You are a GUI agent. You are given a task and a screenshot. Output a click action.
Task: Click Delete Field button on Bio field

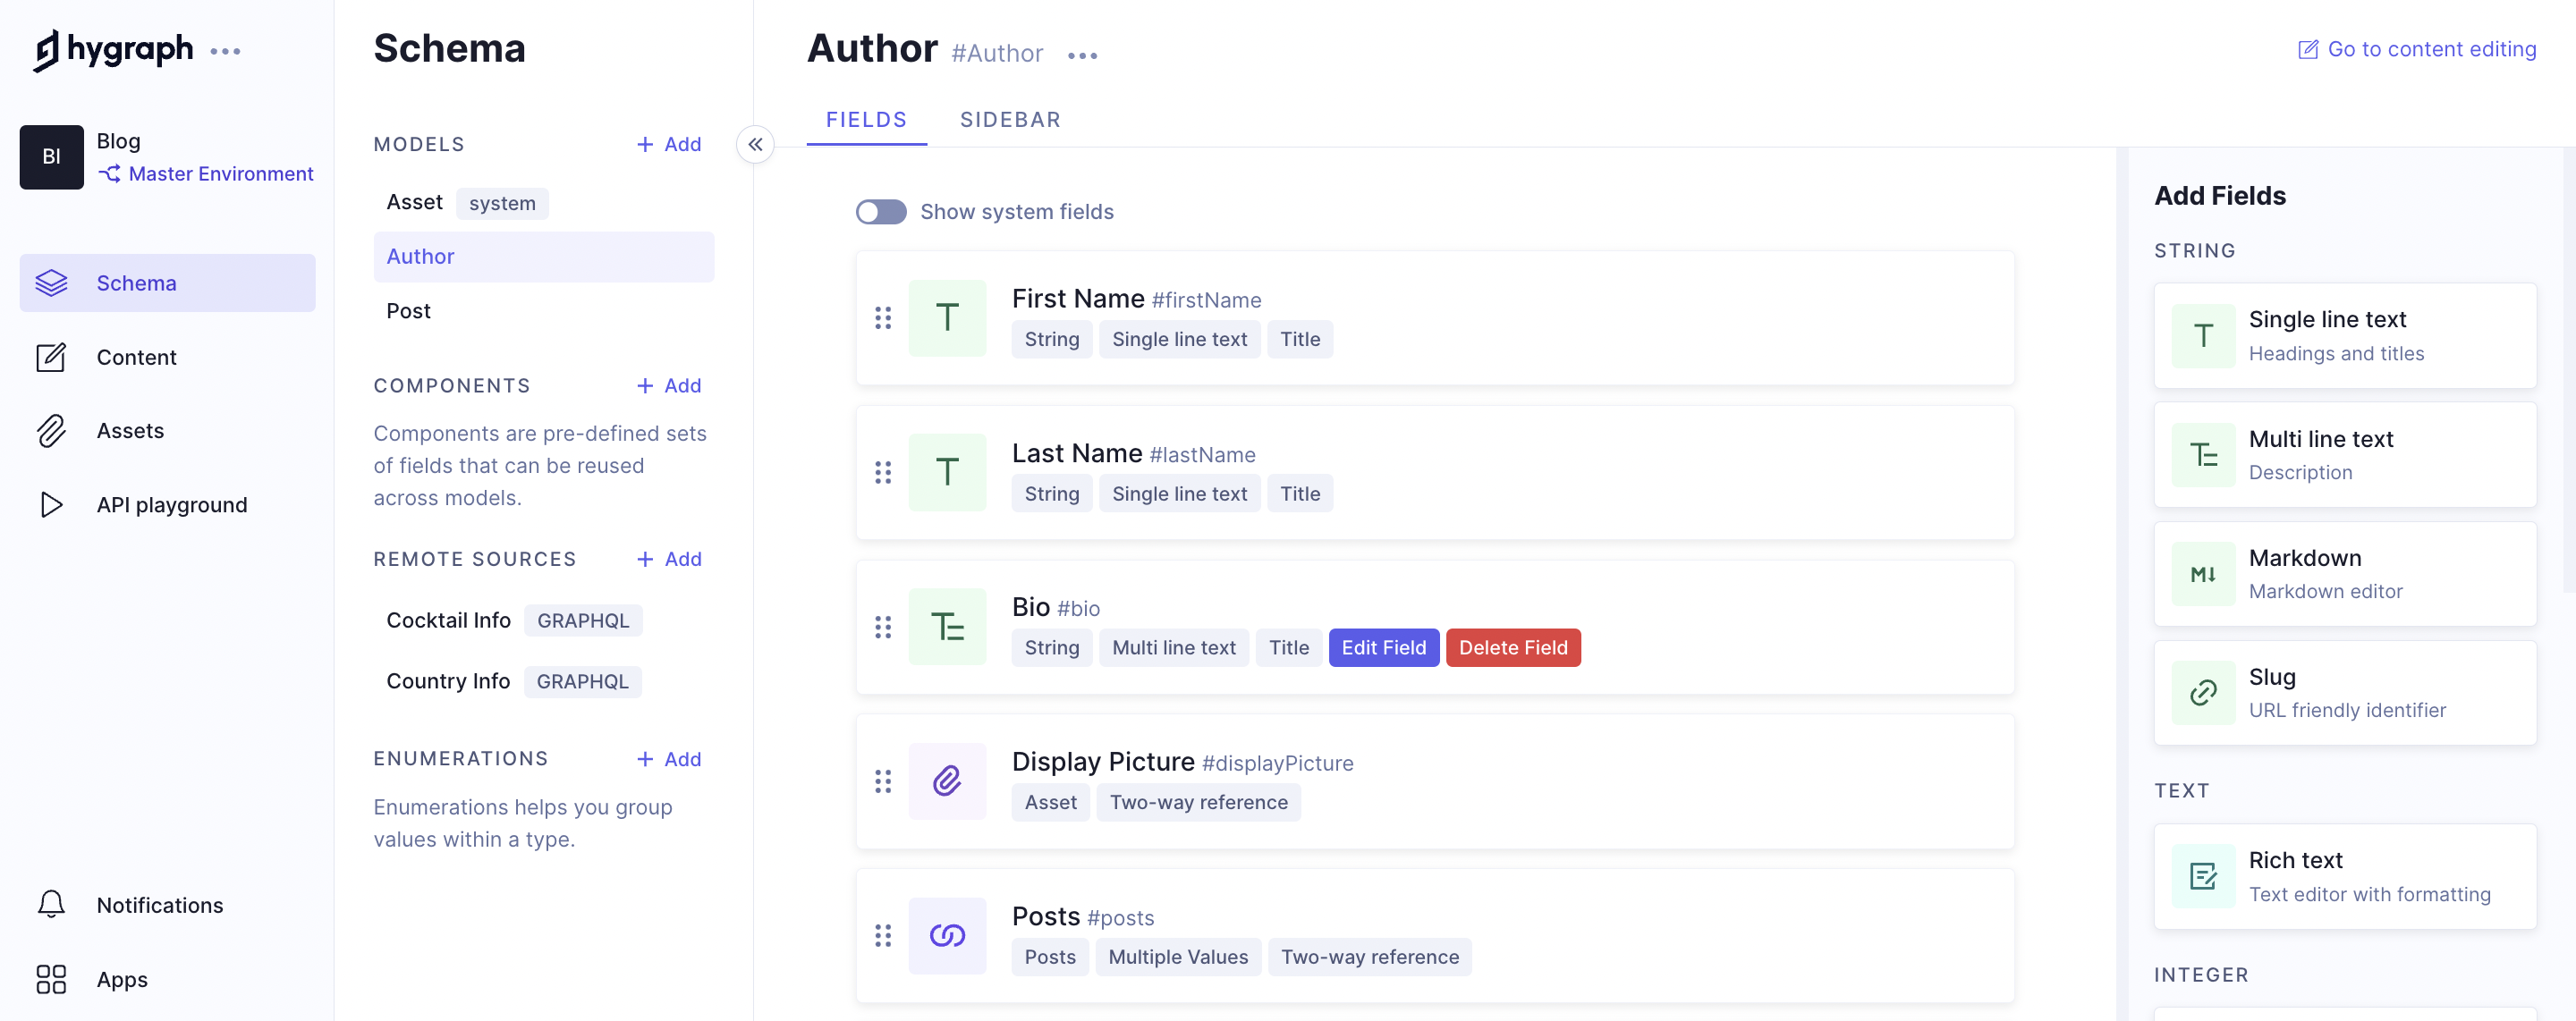pos(1512,646)
